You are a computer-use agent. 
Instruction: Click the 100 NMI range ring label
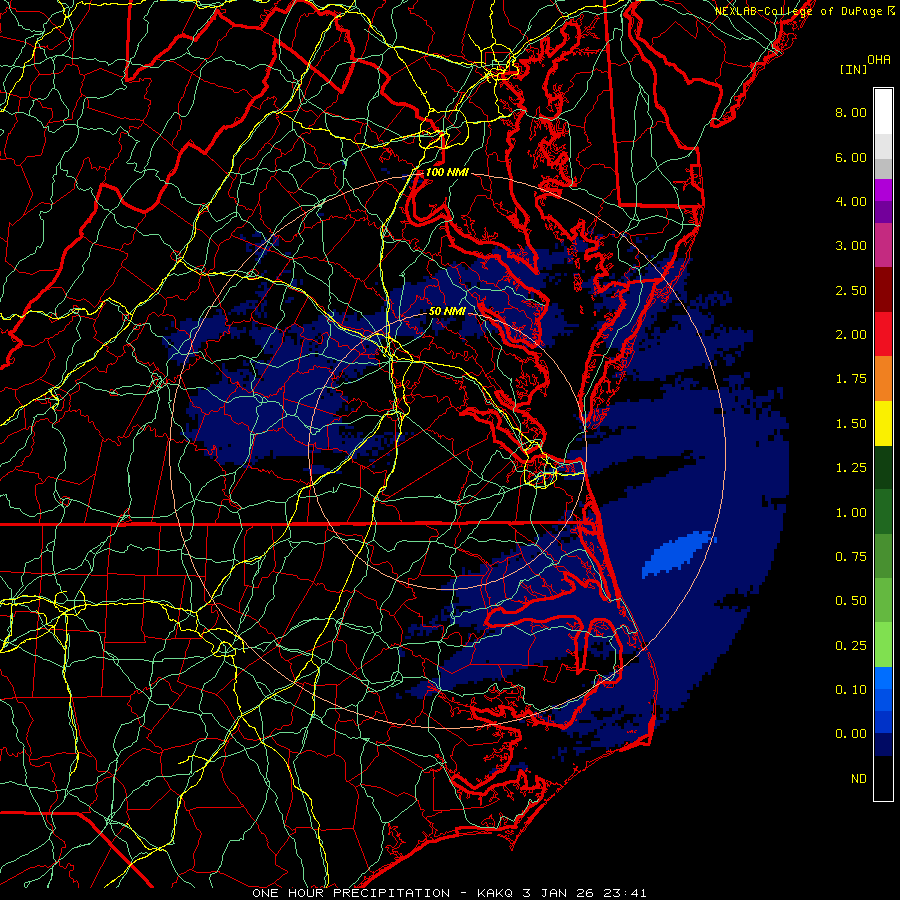pyautogui.click(x=447, y=172)
